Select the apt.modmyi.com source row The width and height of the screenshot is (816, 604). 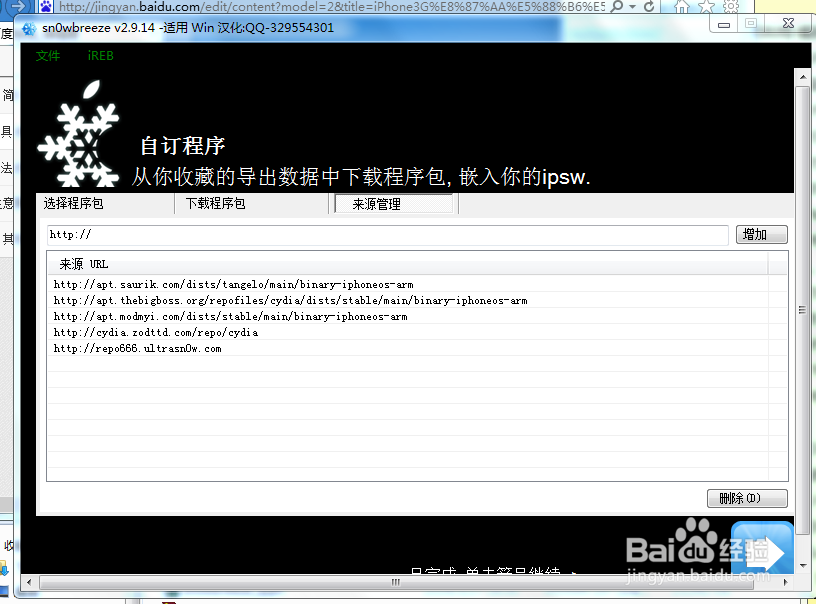coord(407,316)
